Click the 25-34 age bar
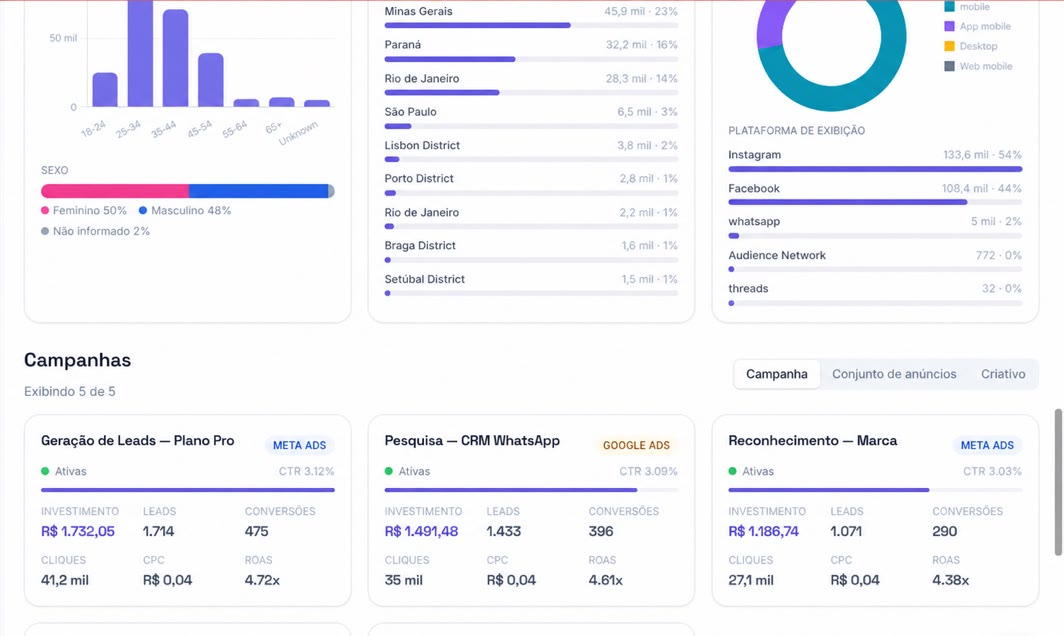Viewport: 1064px width, 636px height. [140, 54]
